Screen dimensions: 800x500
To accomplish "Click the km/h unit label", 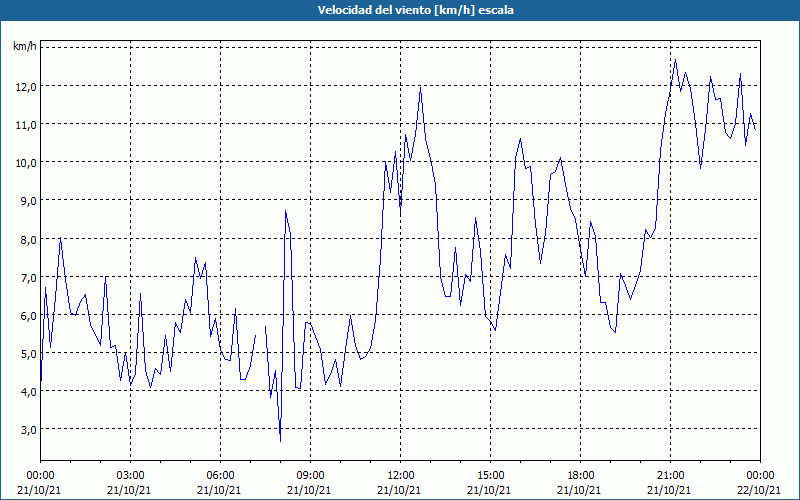I will click(24, 47).
